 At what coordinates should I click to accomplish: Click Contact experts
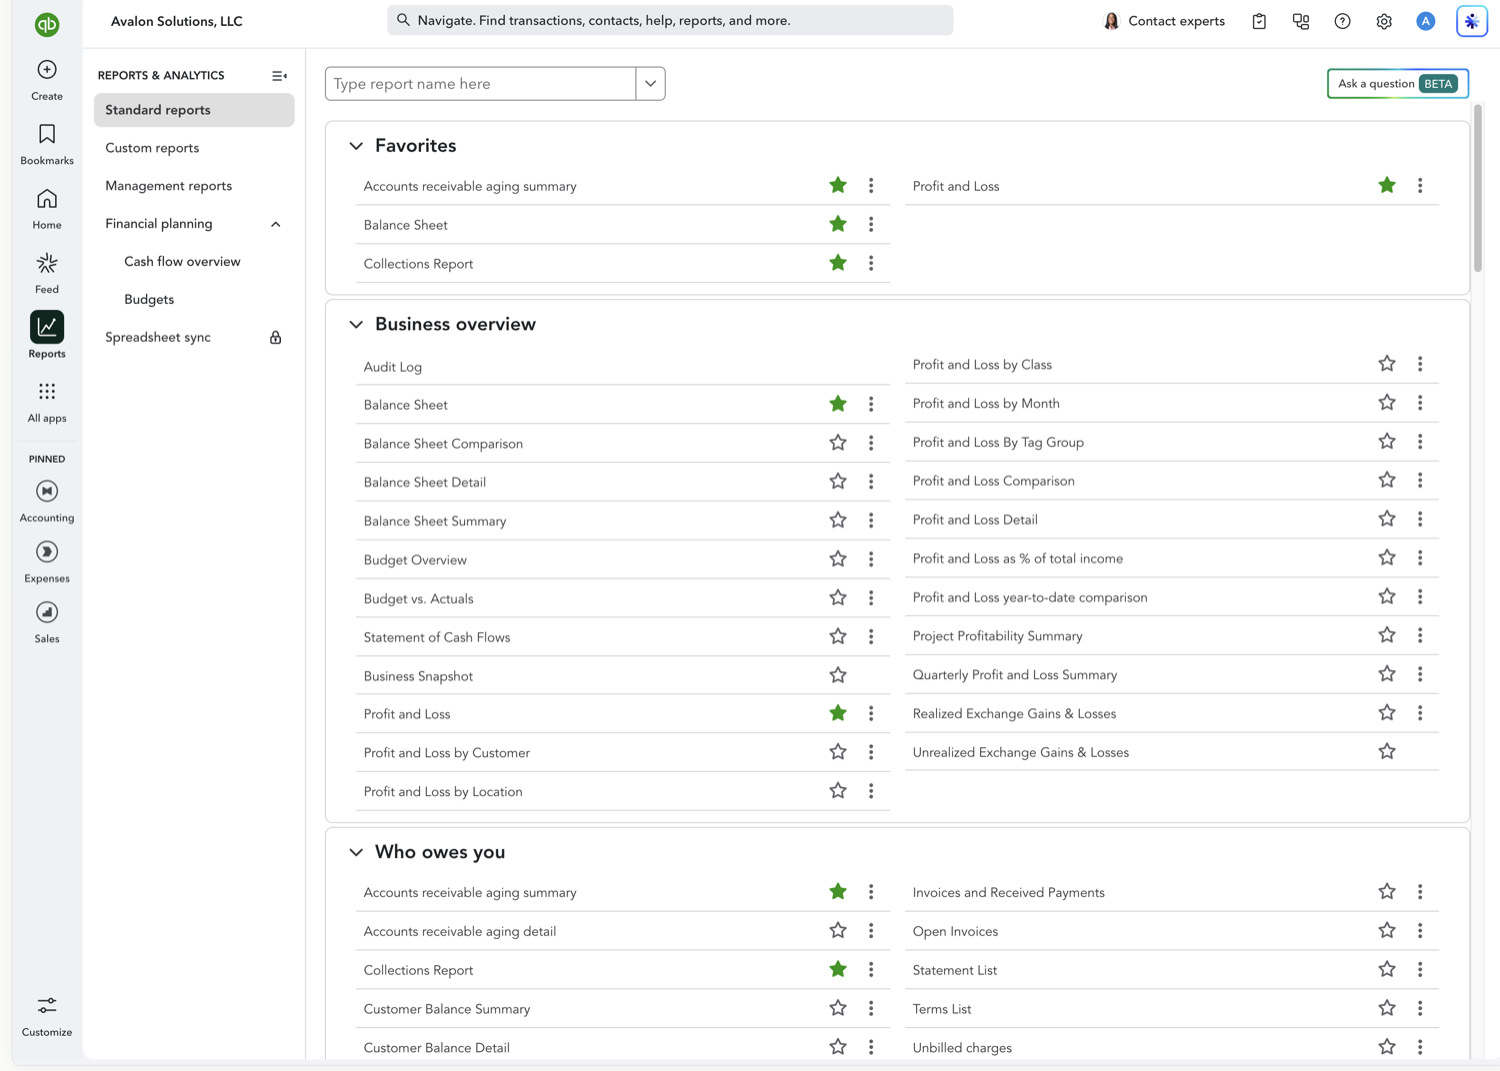1164,21
